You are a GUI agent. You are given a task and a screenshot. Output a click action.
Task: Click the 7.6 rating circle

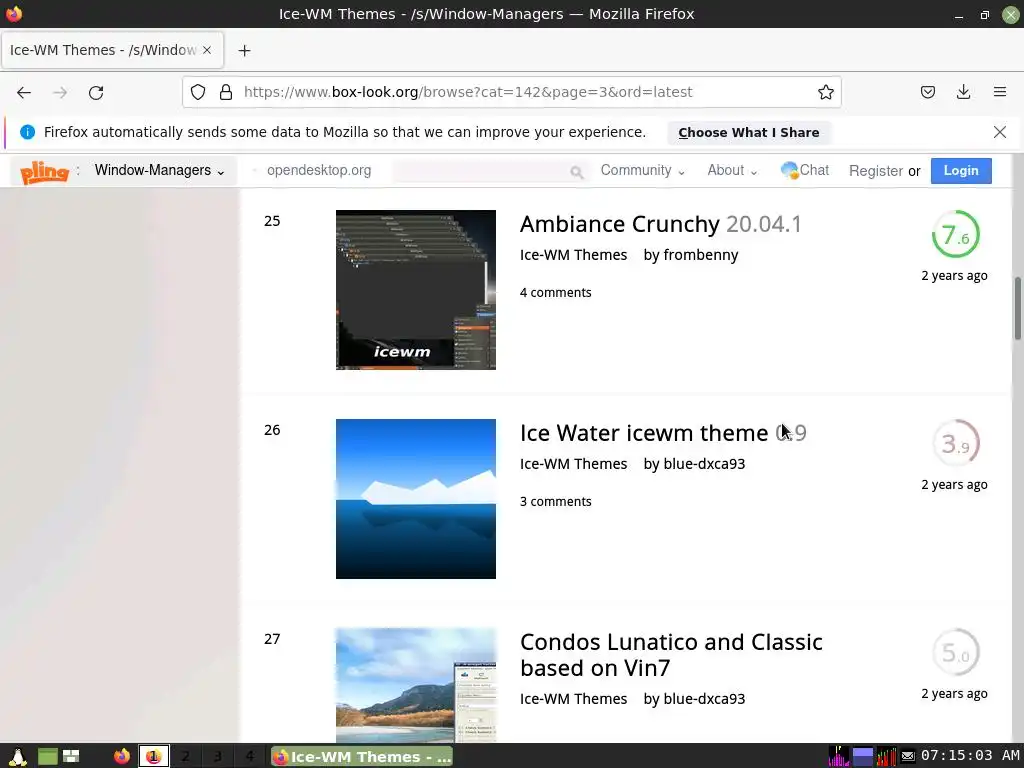(955, 234)
